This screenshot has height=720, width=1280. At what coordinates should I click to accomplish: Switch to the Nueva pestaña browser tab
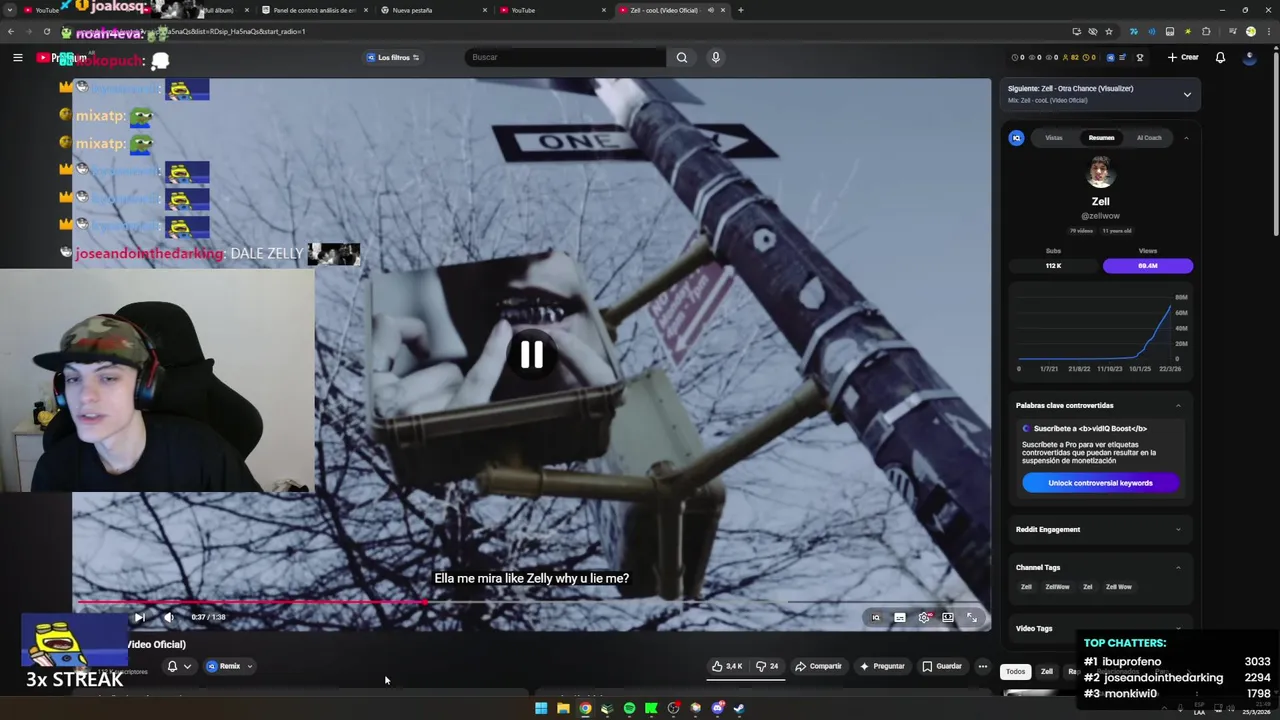434,10
